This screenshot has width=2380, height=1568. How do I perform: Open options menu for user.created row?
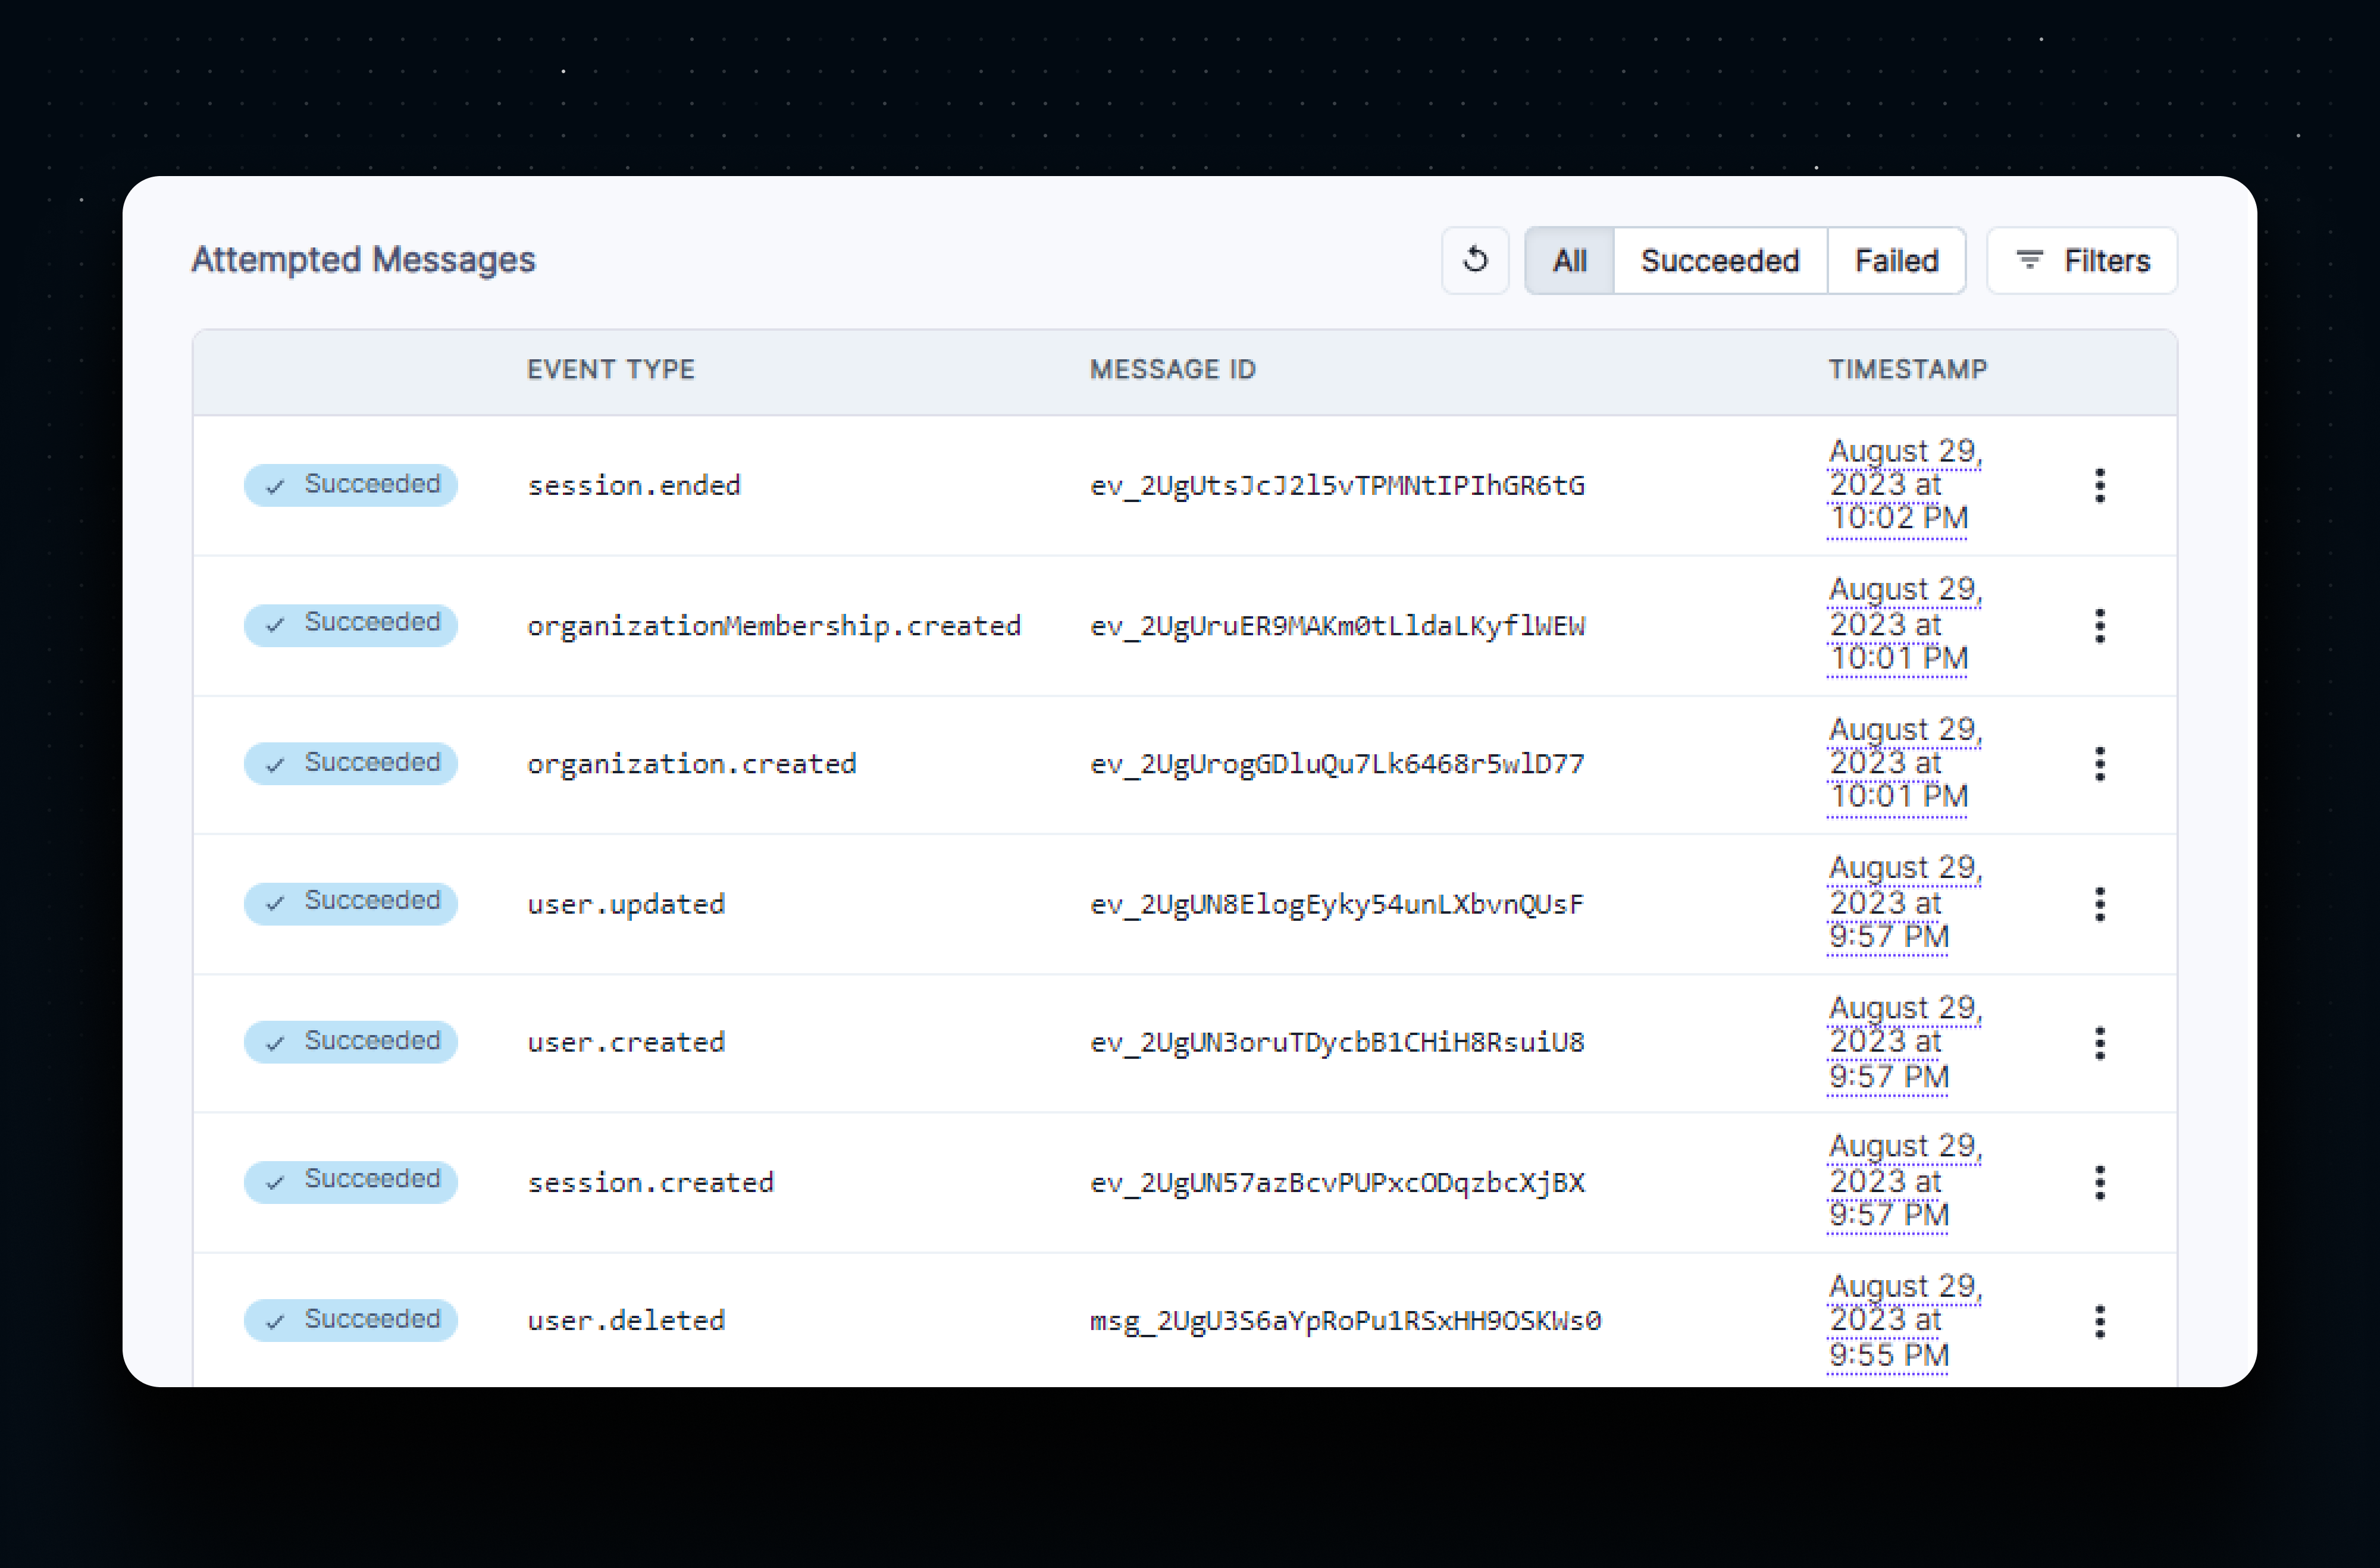[x=2100, y=1042]
